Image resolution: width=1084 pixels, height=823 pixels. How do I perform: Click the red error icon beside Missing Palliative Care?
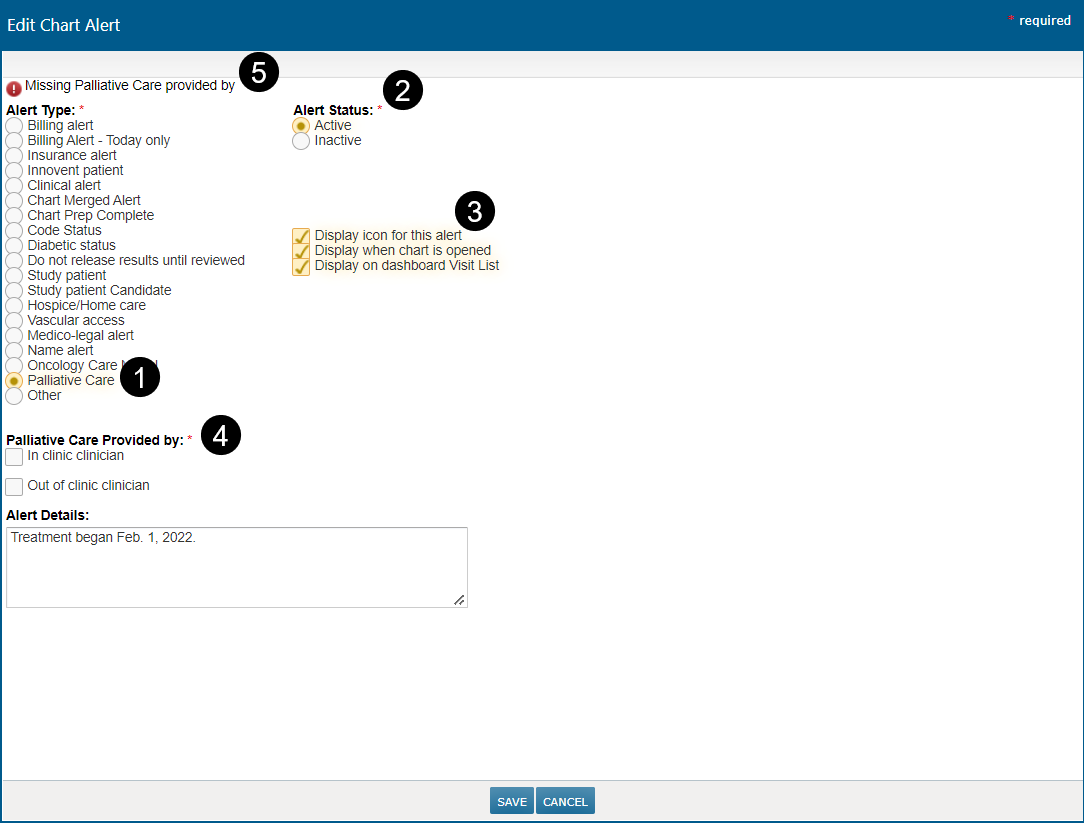(x=13, y=88)
